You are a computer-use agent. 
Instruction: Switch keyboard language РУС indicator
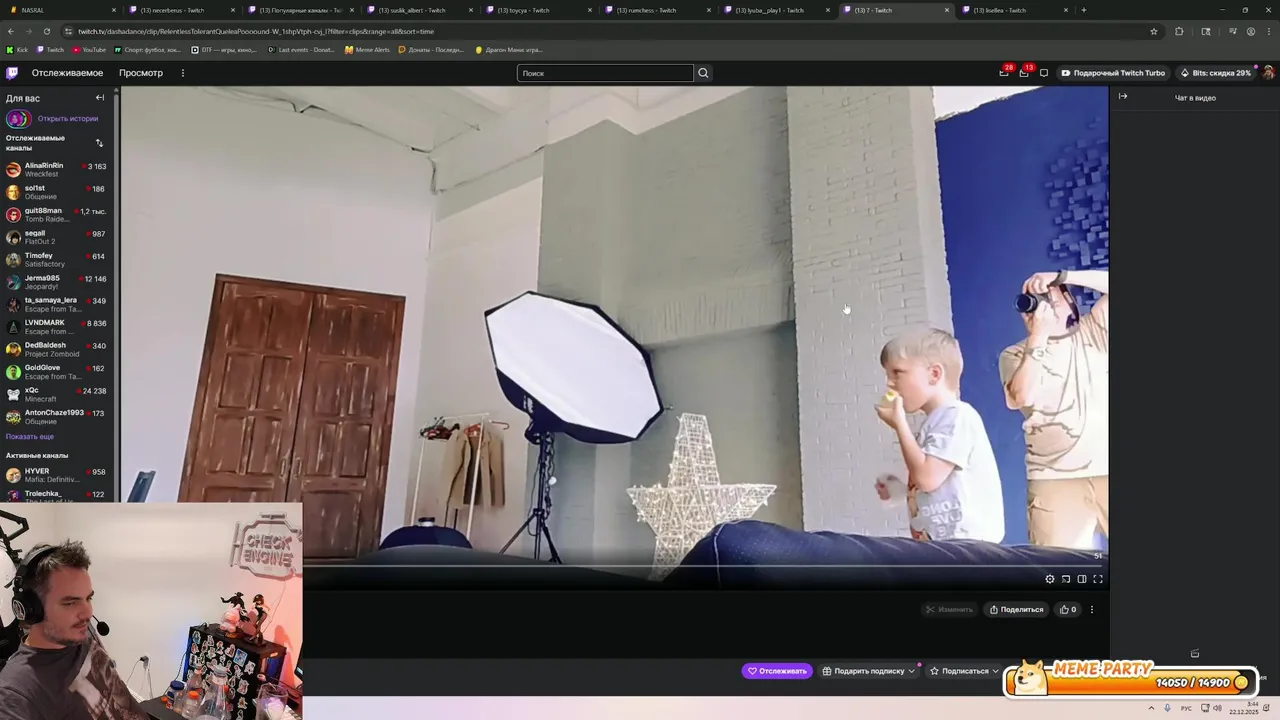[x=1186, y=708]
